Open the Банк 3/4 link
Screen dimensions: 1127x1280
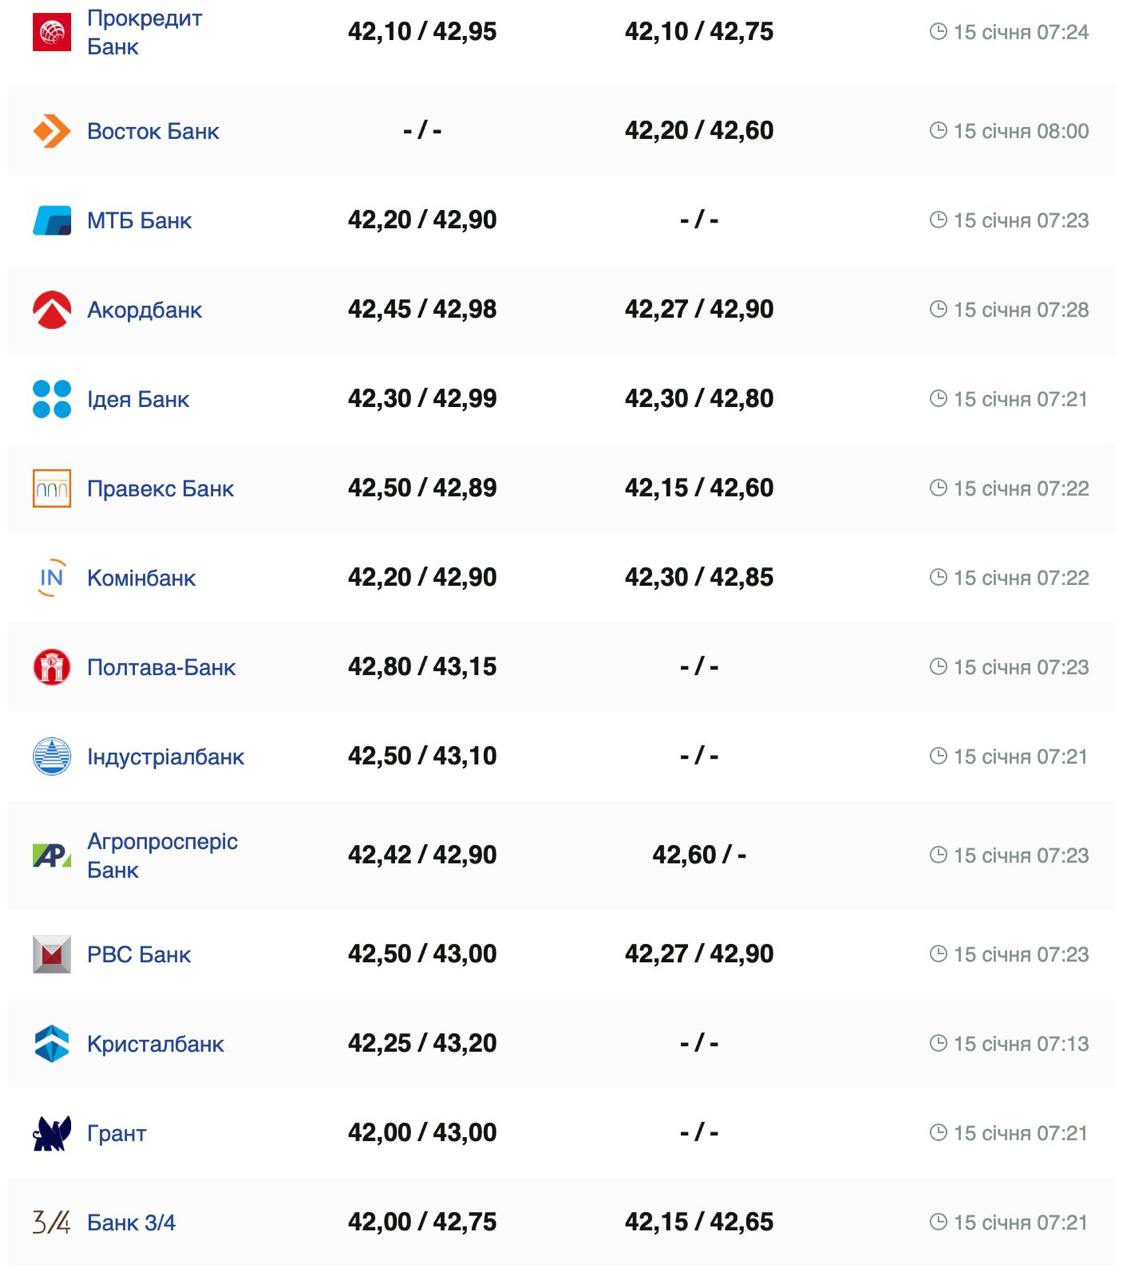[131, 1222]
